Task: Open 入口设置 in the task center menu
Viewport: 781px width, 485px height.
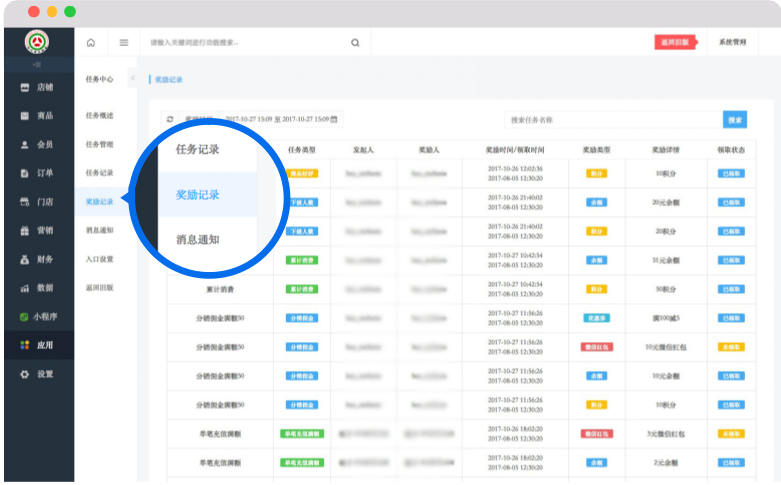Action: [x=99, y=259]
